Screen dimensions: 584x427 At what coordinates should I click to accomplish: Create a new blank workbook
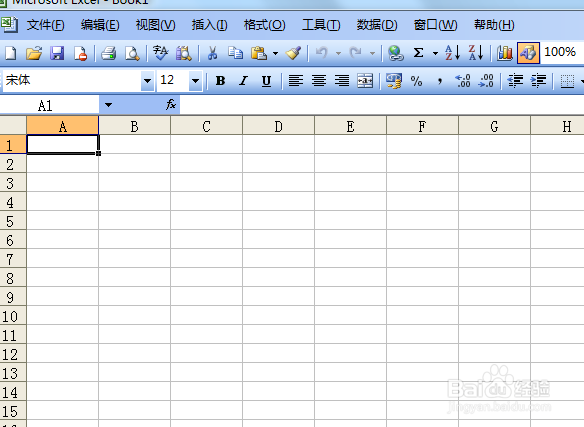click(x=11, y=53)
